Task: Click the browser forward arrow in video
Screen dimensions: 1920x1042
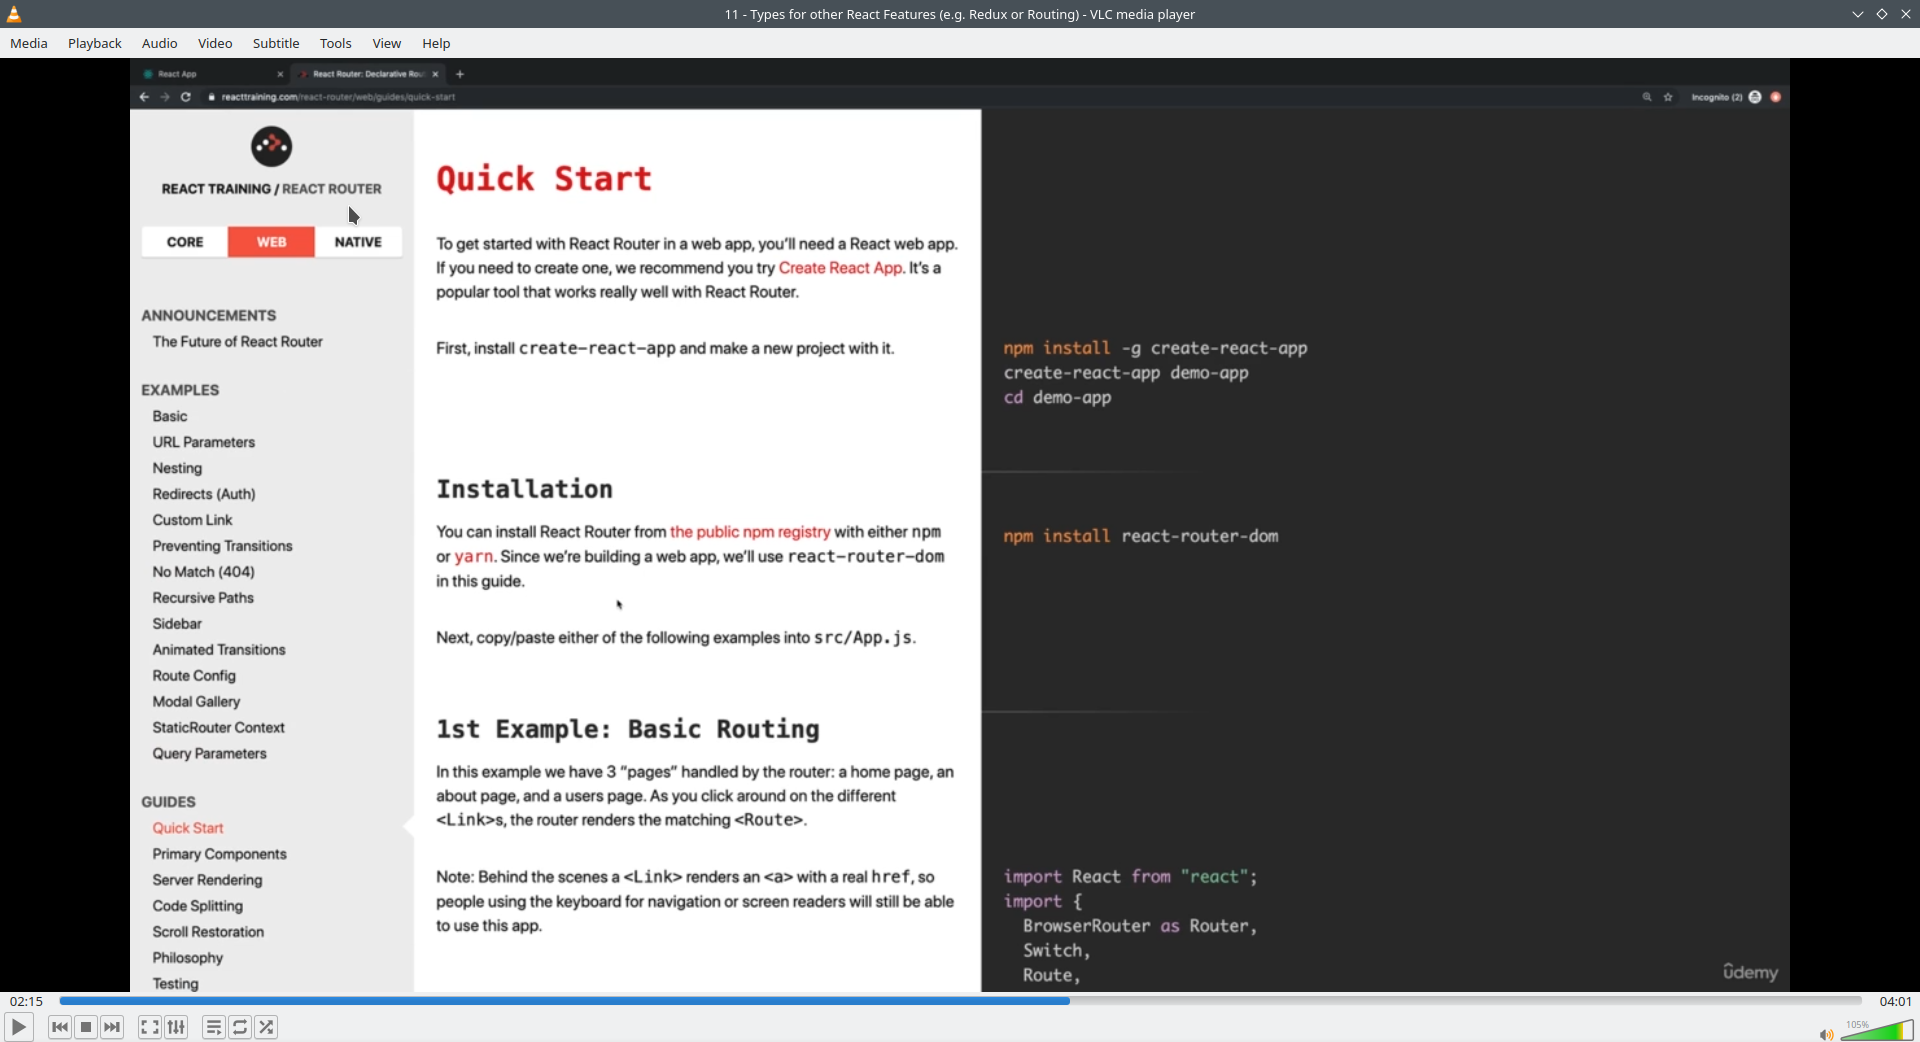Action: click(x=165, y=97)
